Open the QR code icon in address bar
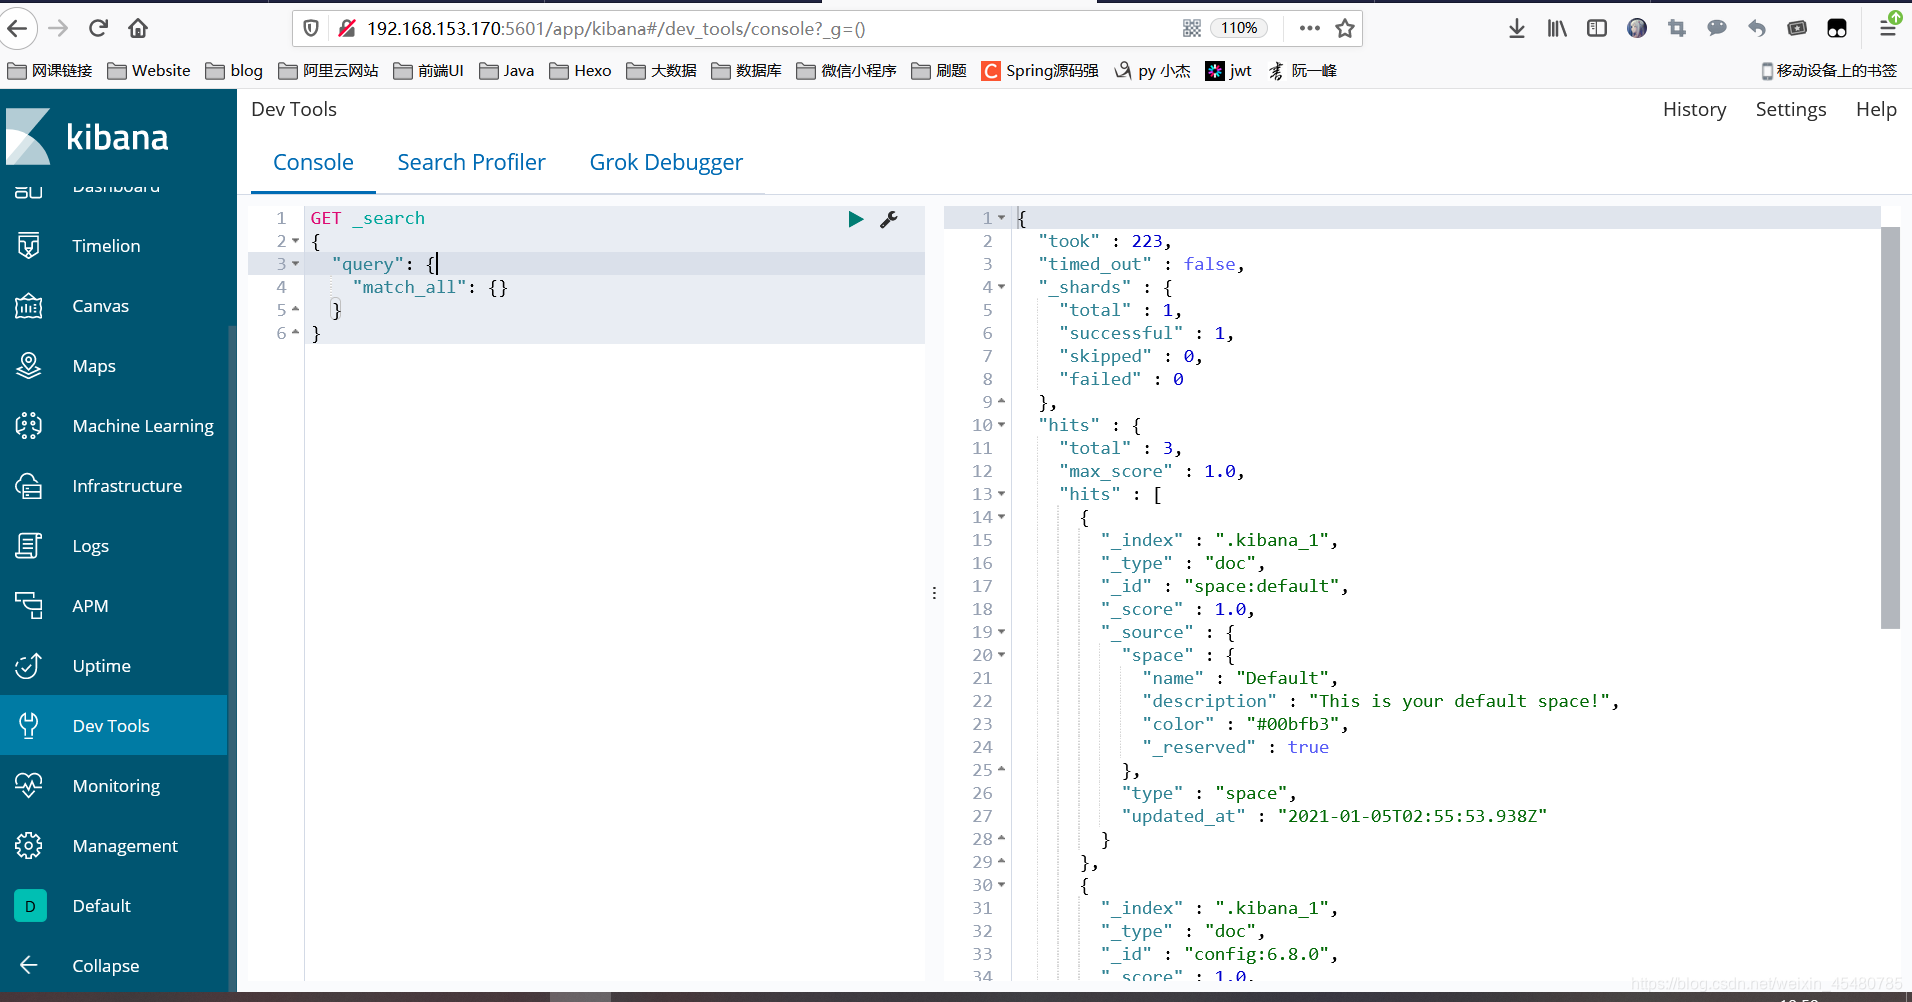 point(1191,28)
